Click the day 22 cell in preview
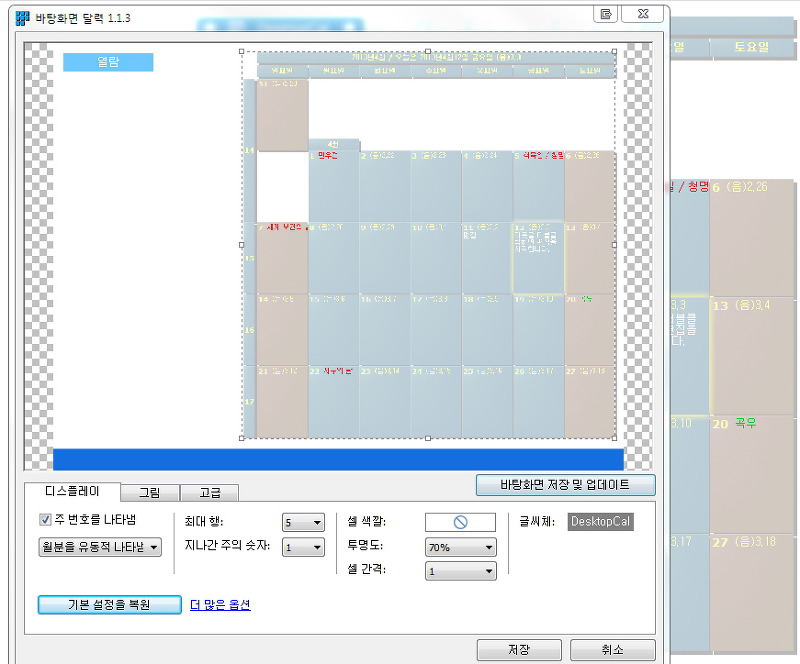 pyautogui.click(x=334, y=402)
